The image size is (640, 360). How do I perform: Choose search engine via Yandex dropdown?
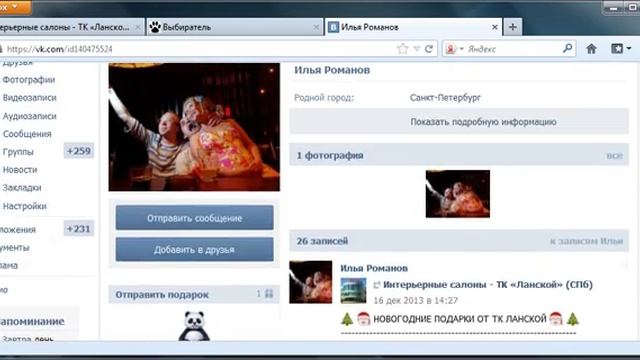coord(454,49)
